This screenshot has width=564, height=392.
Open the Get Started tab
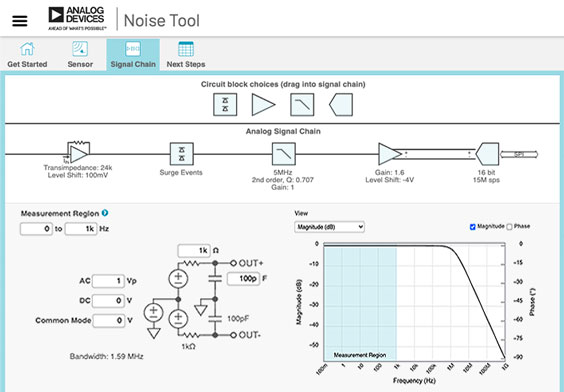27,55
